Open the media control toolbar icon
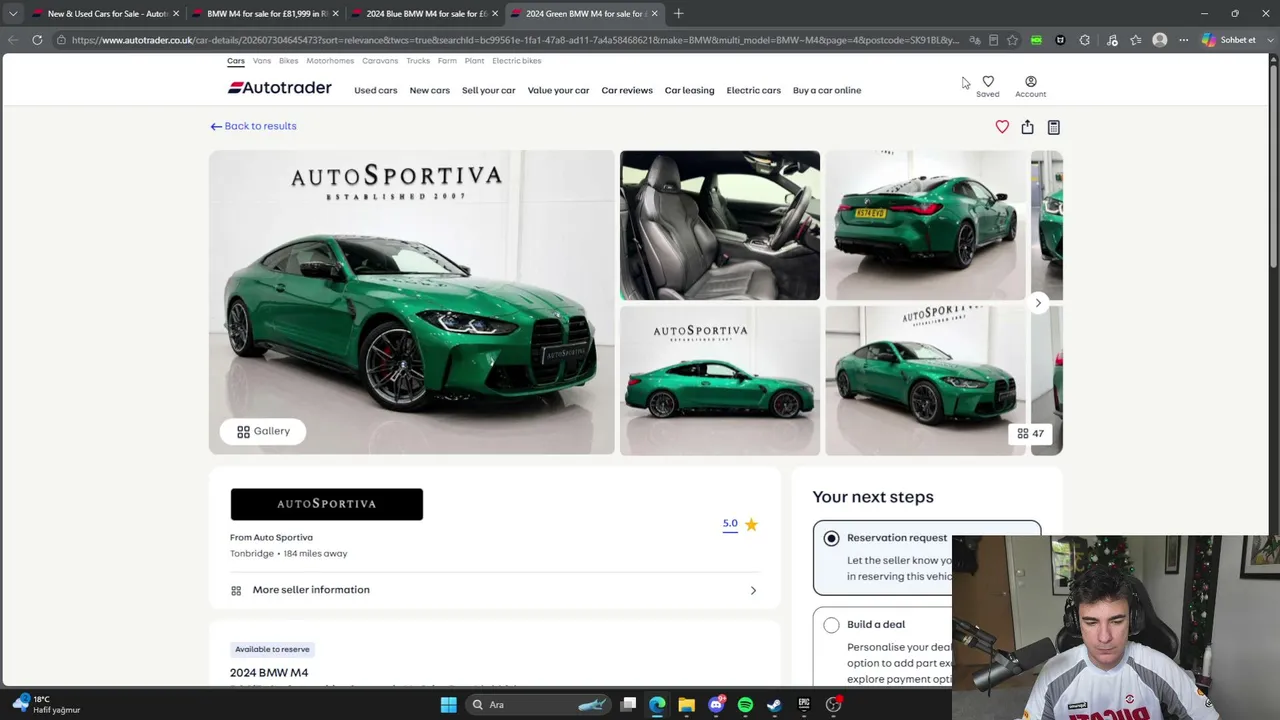 click(1112, 40)
